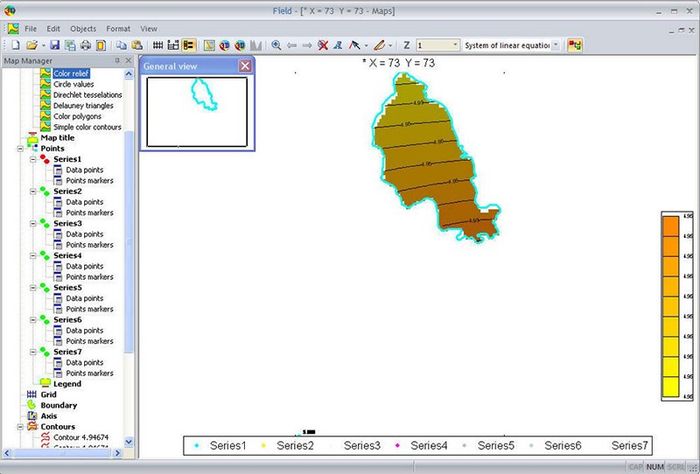Select Circle values map type
Screen dimensions: 700x474
coord(74,84)
